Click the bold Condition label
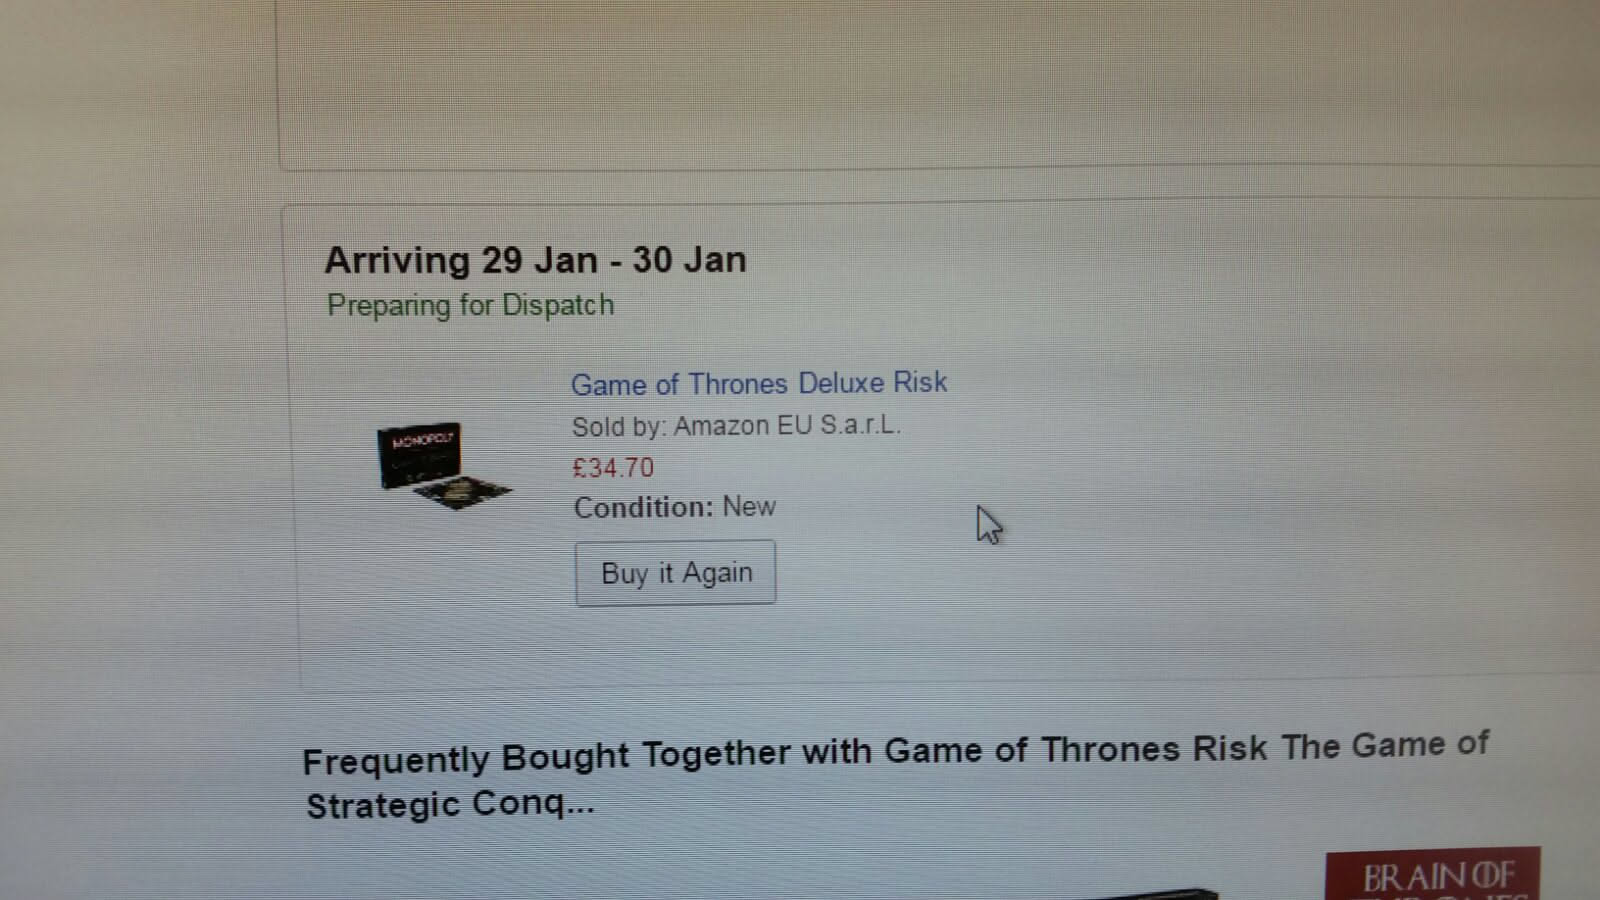This screenshot has width=1600, height=900. click(x=644, y=507)
